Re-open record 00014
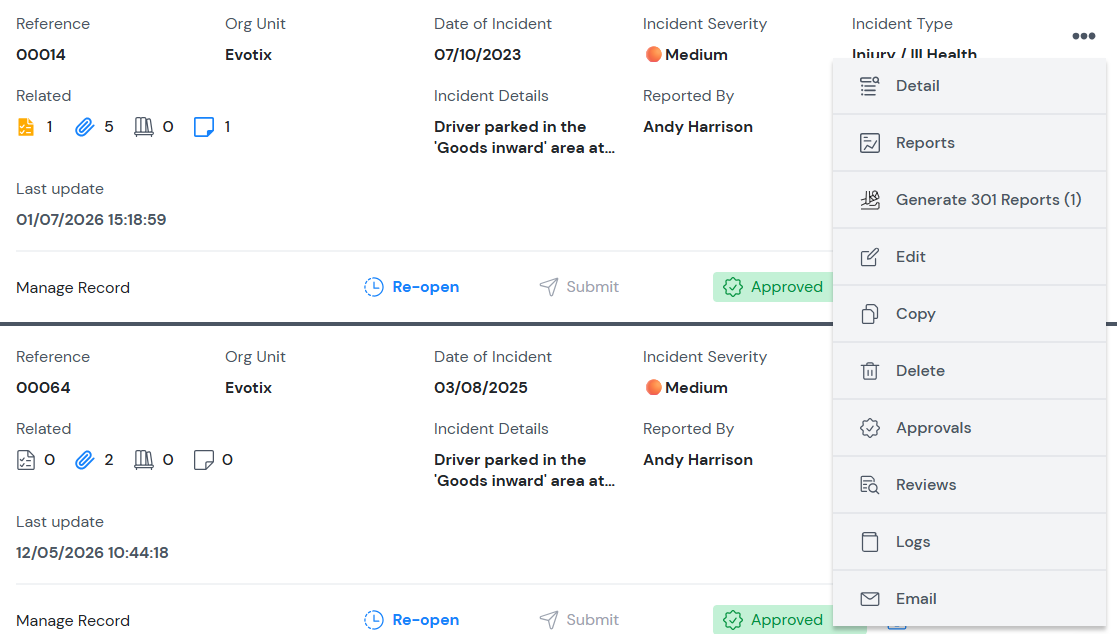 click(x=412, y=287)
